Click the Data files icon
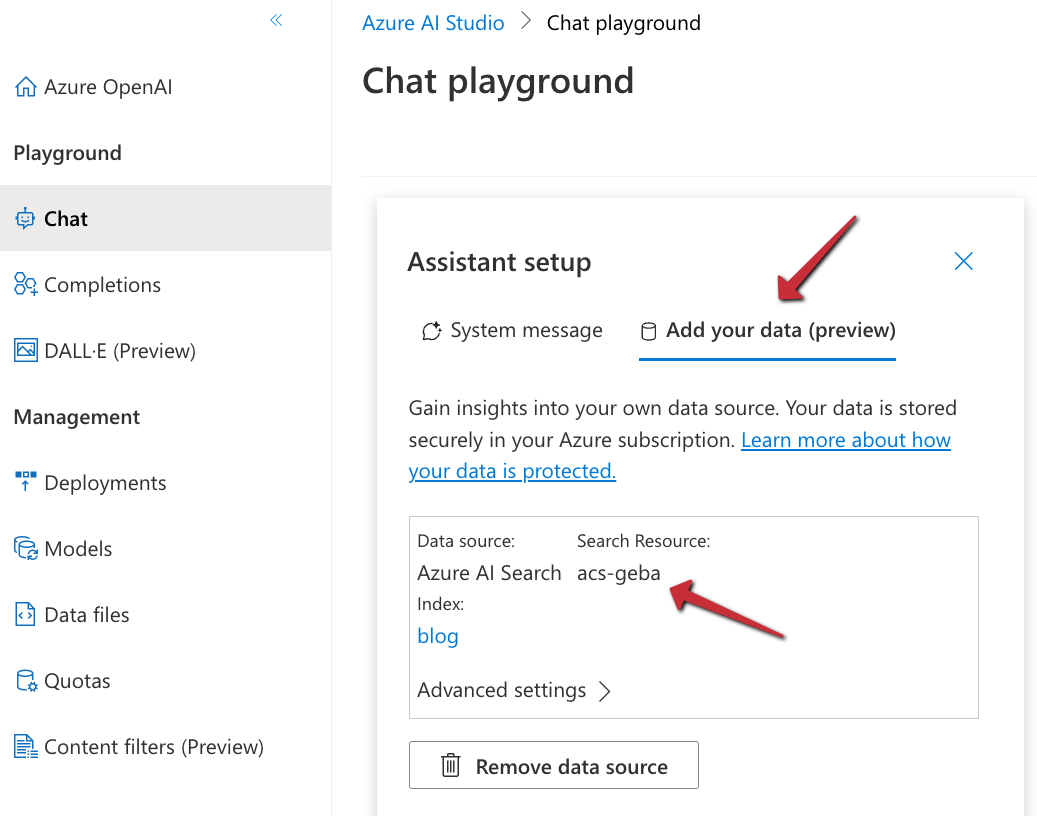This screenshot has width=1037, height=816. [x=26, y=614]
